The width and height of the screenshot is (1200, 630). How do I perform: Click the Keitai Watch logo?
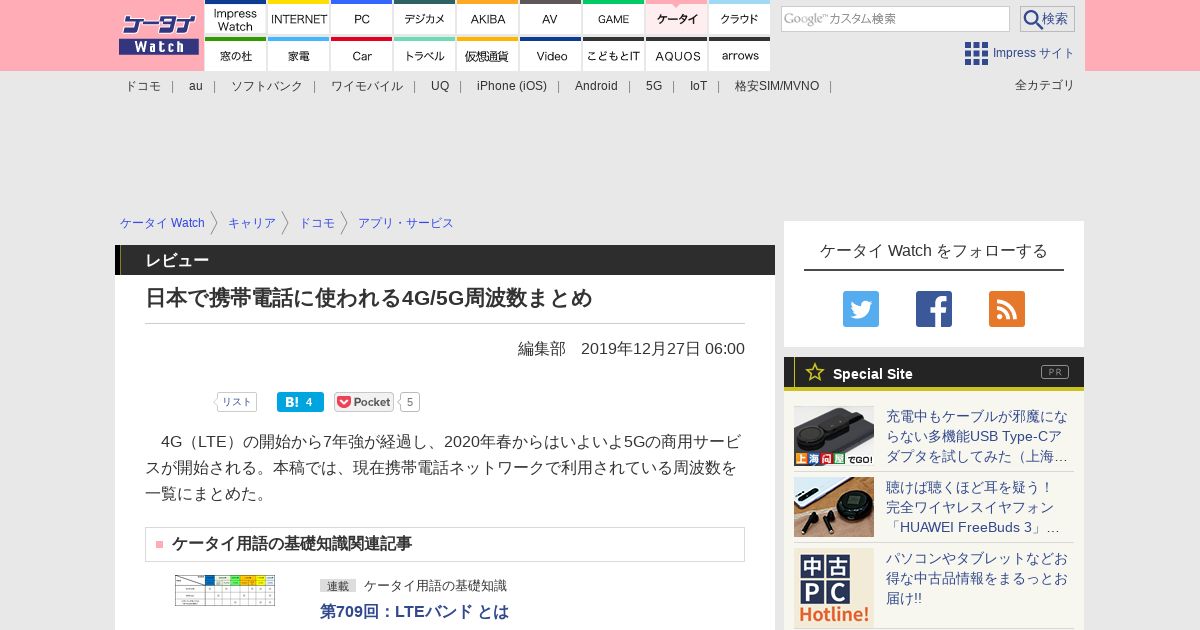[159, 35]
